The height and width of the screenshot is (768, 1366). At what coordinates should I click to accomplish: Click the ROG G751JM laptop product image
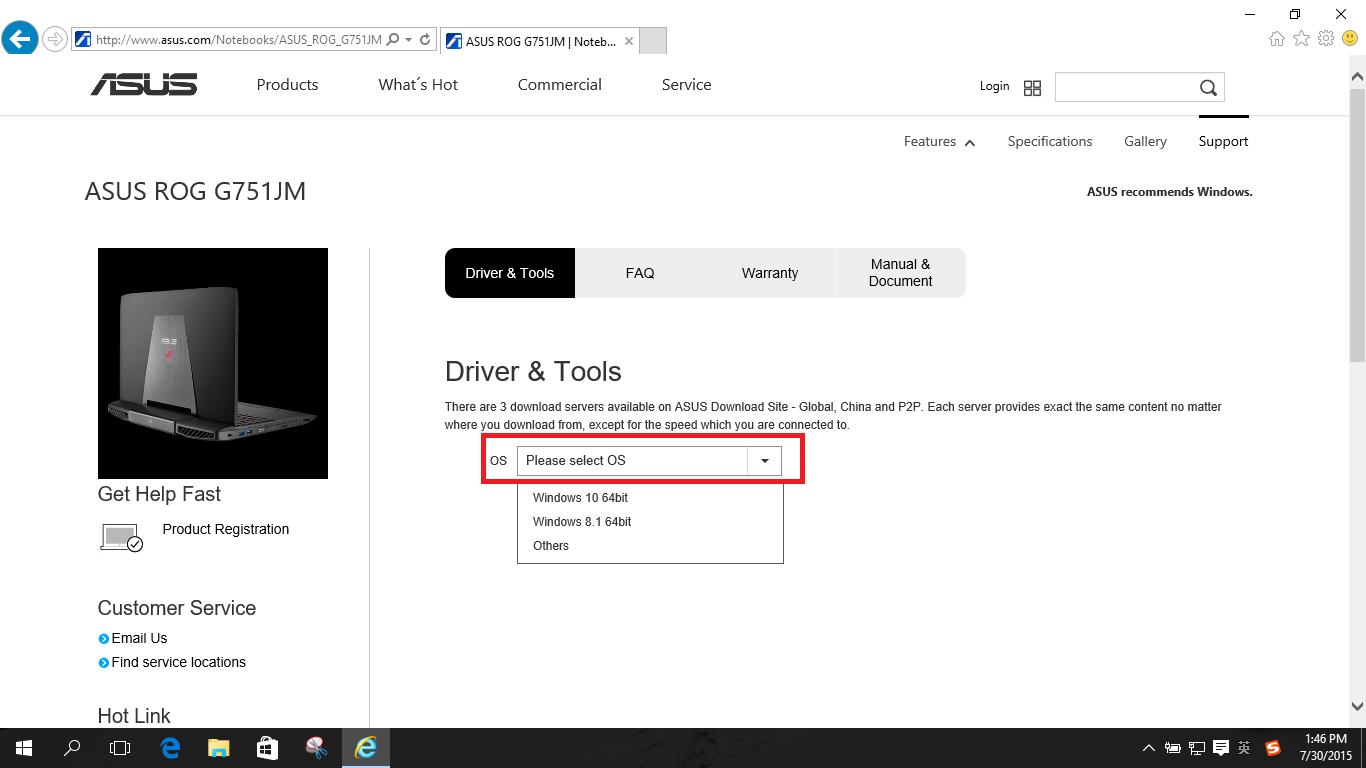(213, 363)
